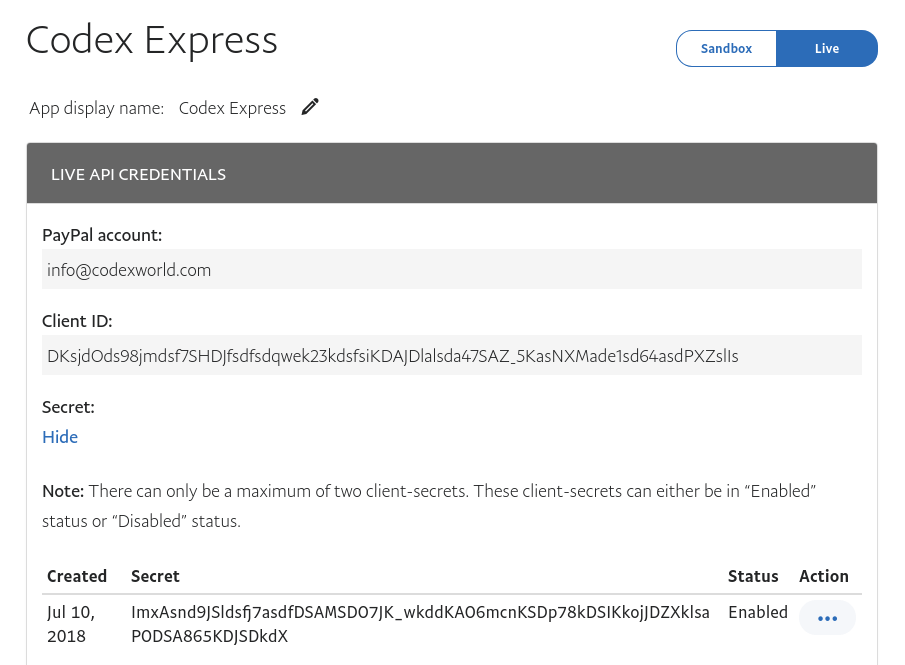Click the PayPal account label
Viewport: 905px width, 665px height.
tap(102, 235)
